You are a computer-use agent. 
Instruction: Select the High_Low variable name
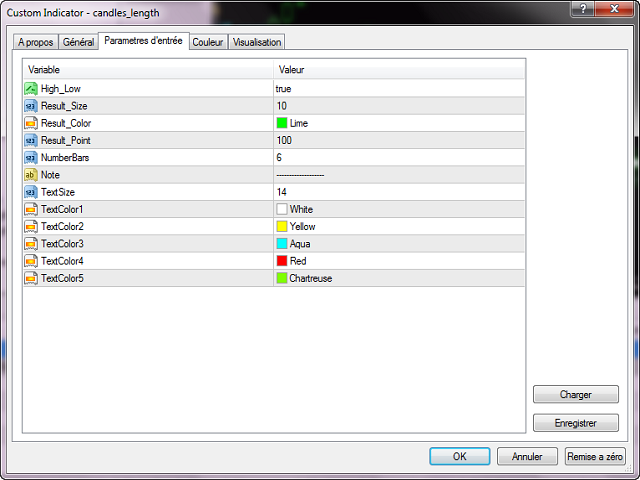(x=61, y=89)
